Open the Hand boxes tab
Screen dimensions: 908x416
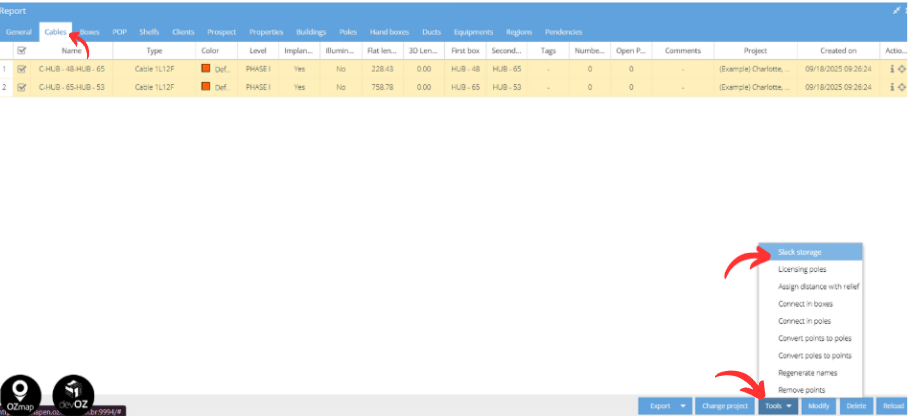click(389, 32)
